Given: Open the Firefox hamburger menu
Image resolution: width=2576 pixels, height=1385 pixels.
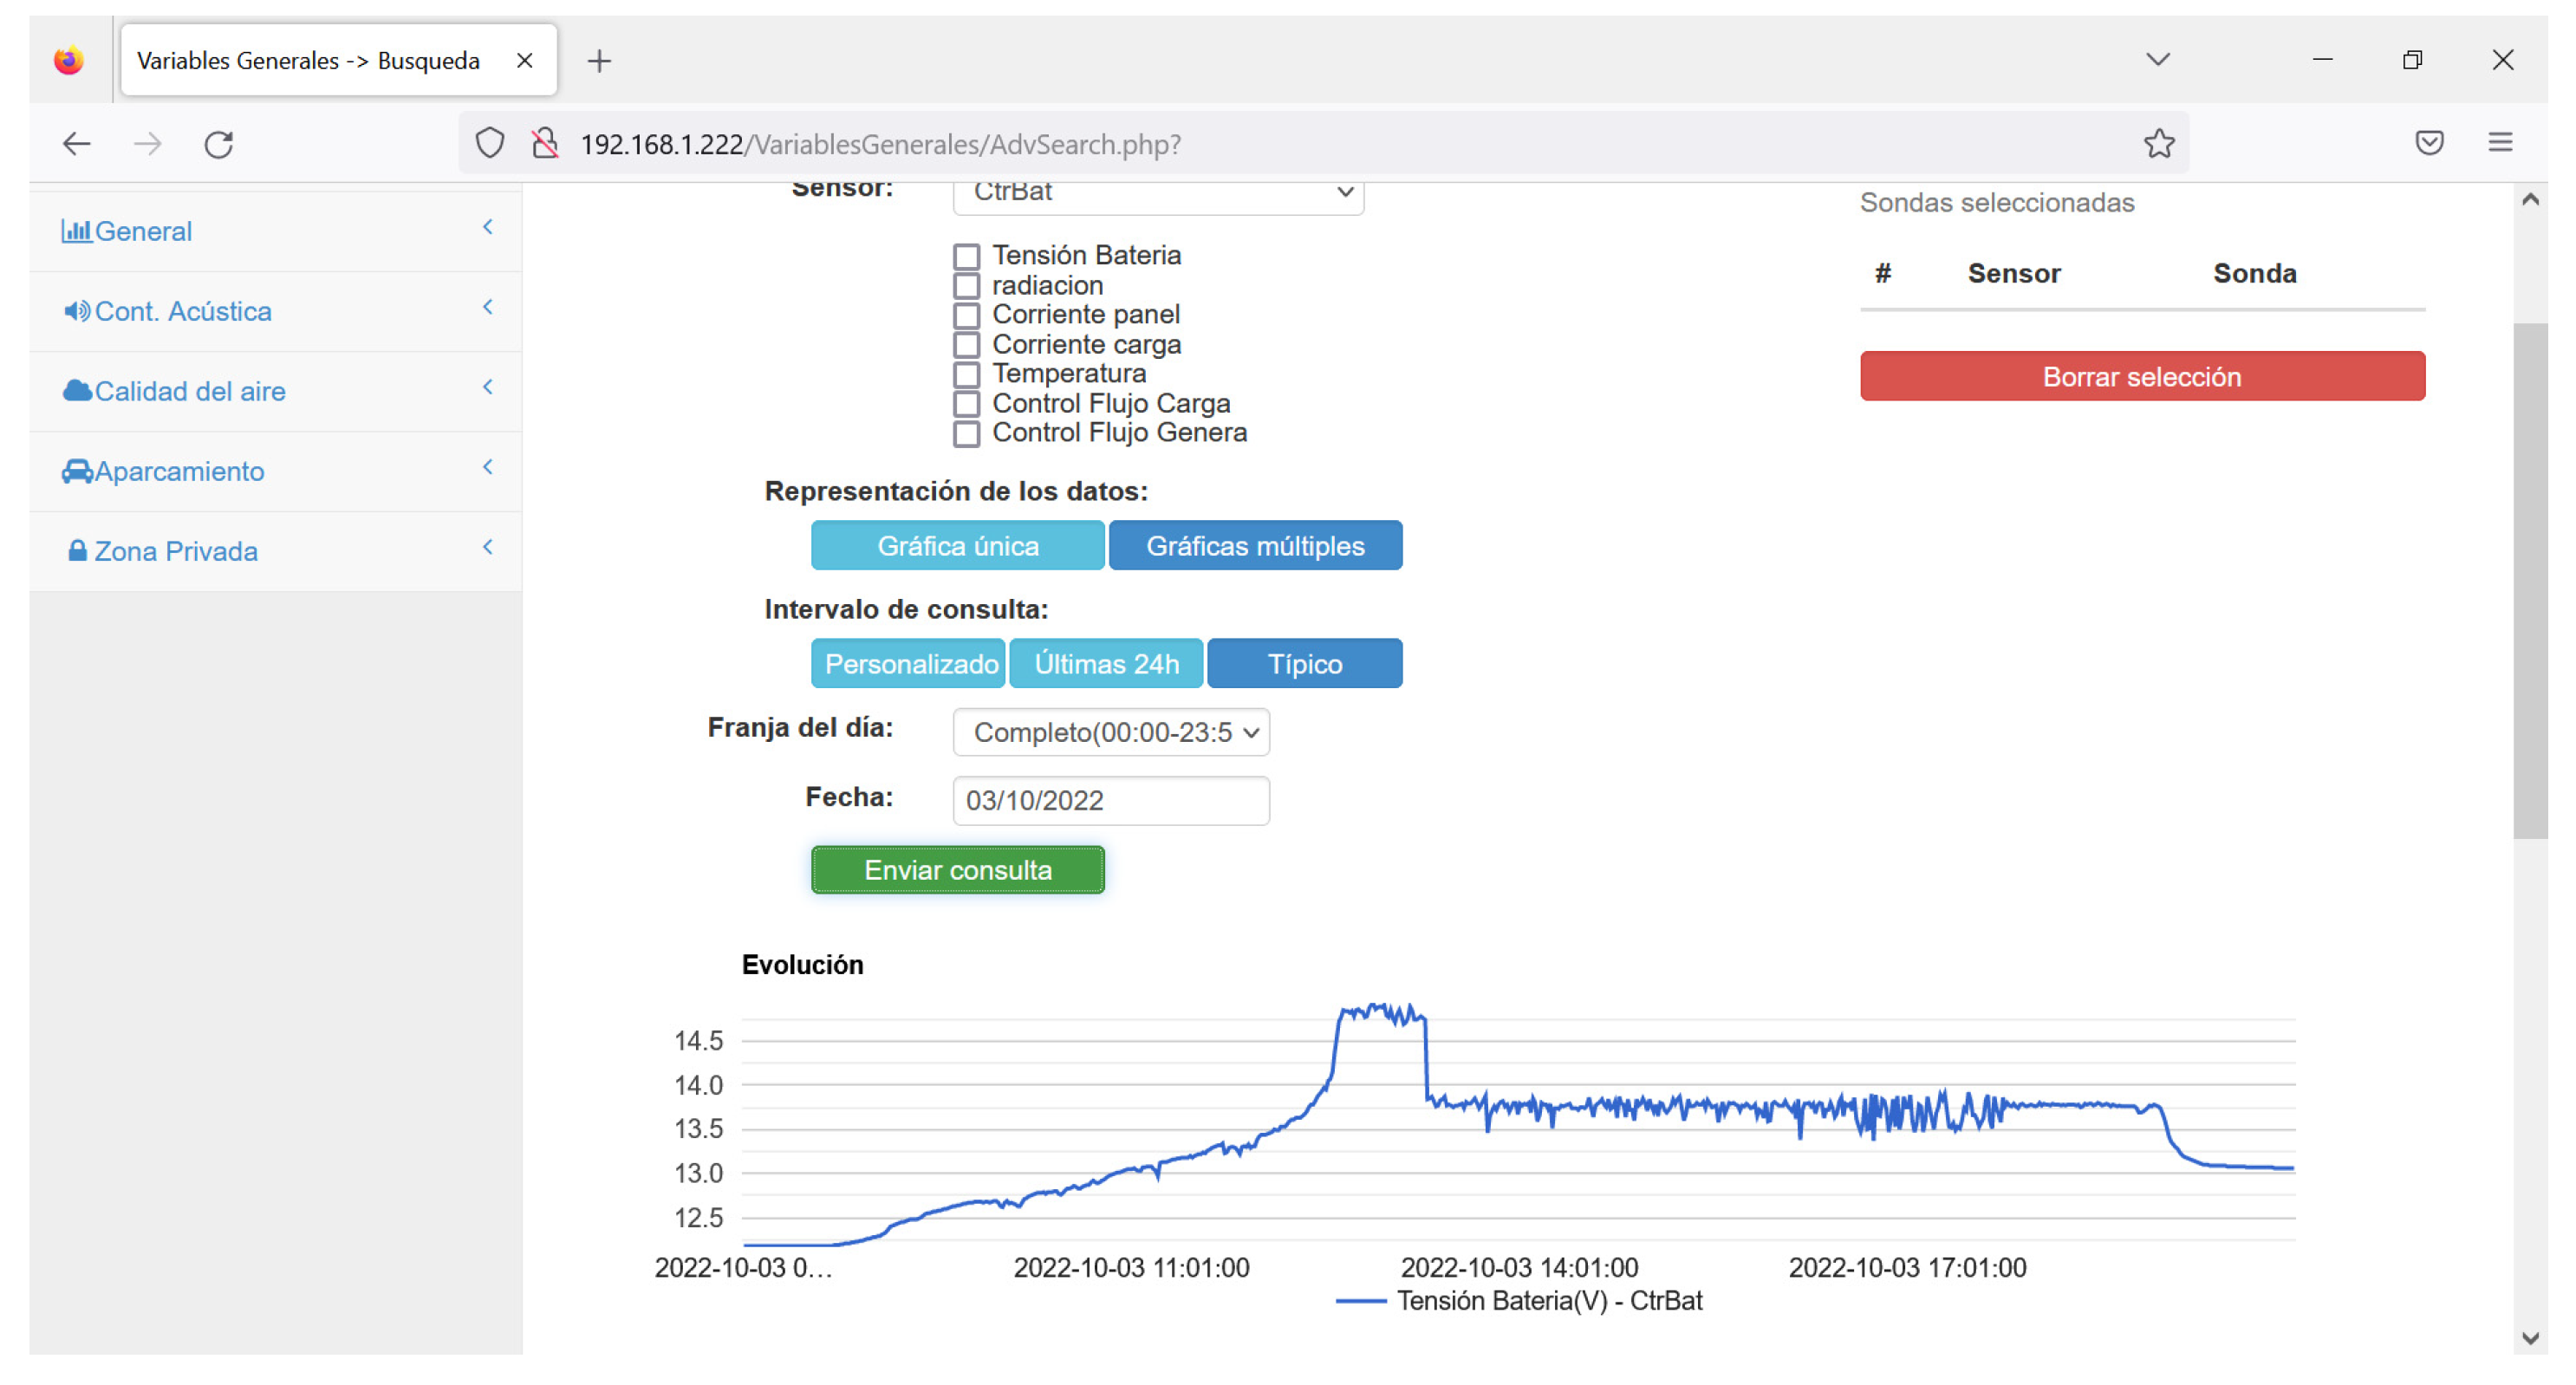Looking at the screenshot, I should (x=2500, y=143).
